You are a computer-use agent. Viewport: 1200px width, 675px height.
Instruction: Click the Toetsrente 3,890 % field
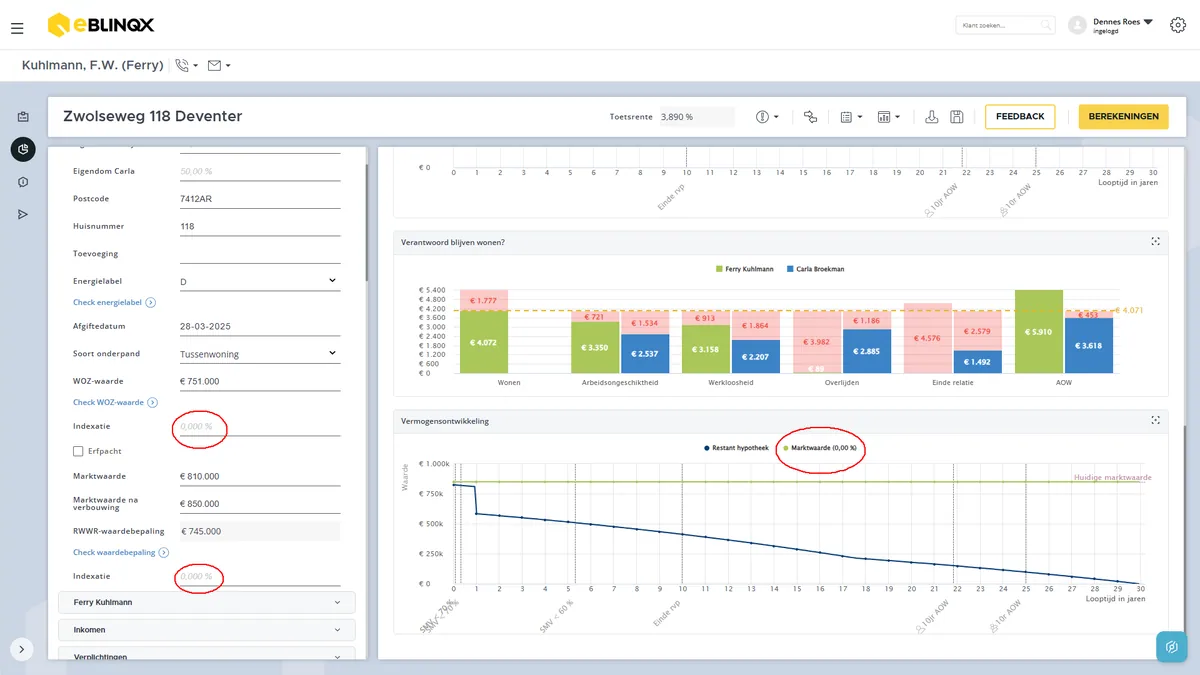tap(696, 117)
